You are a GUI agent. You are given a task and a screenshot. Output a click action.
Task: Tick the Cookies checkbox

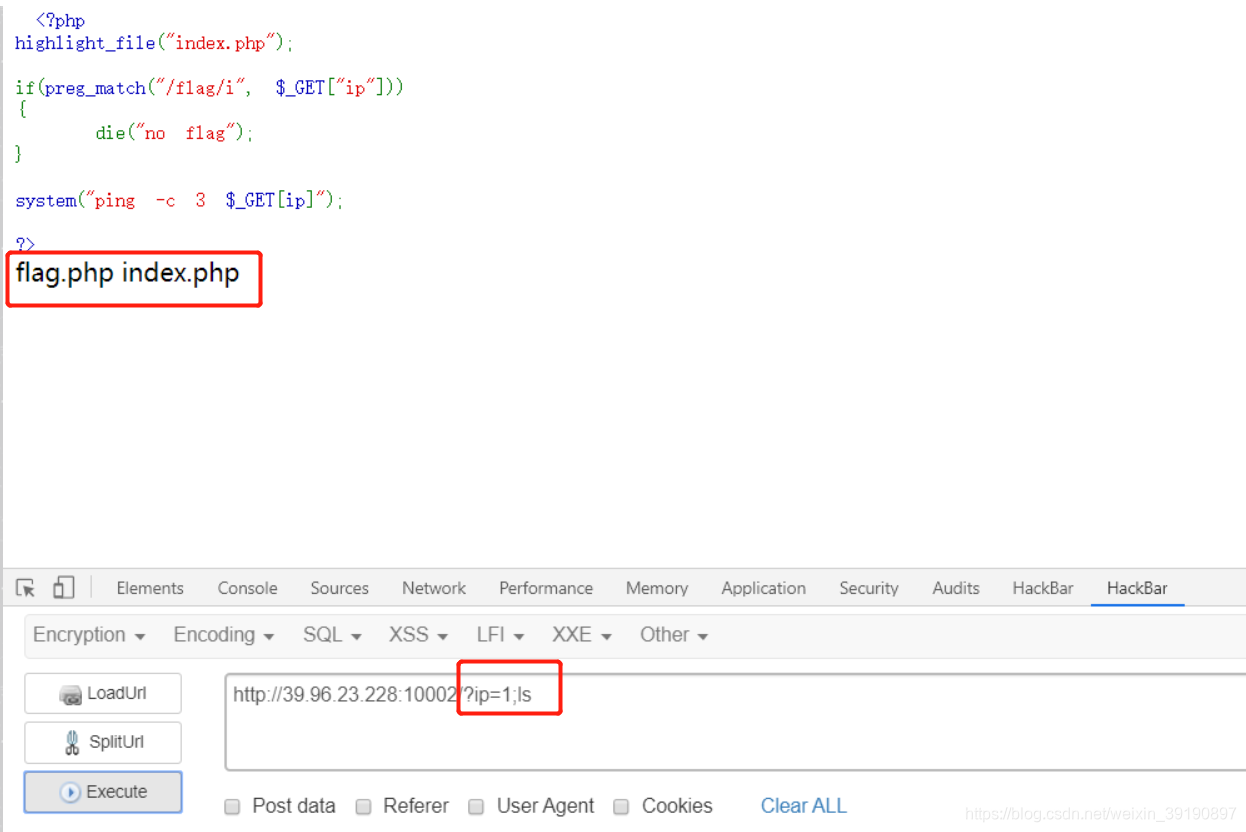coord(621,807)
